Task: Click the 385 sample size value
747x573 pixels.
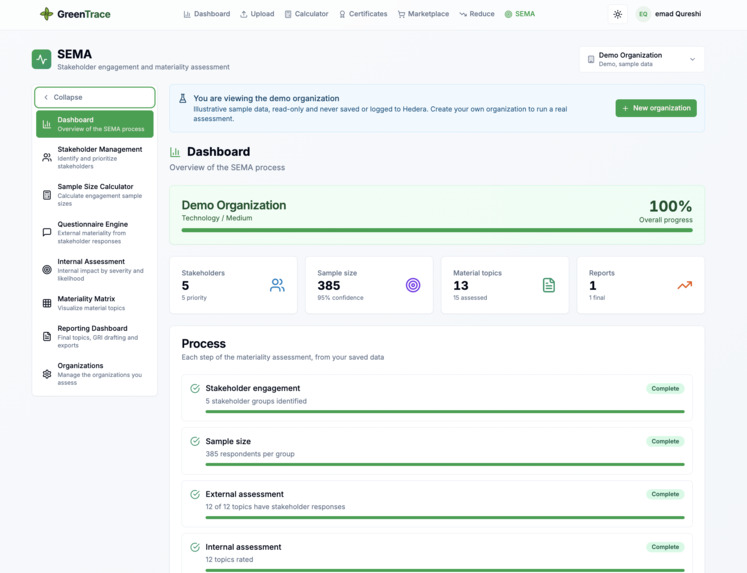Action: [329, 285]
